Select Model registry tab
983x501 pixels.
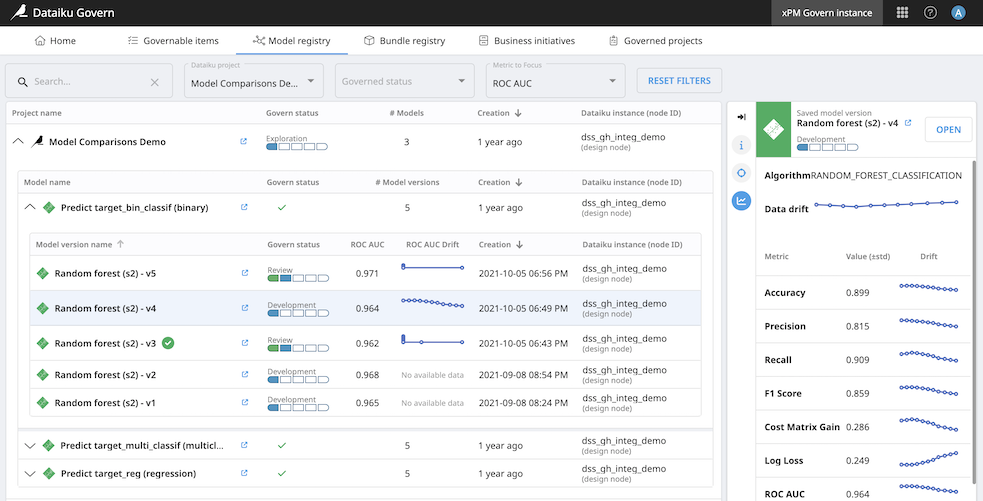(292, 41)
